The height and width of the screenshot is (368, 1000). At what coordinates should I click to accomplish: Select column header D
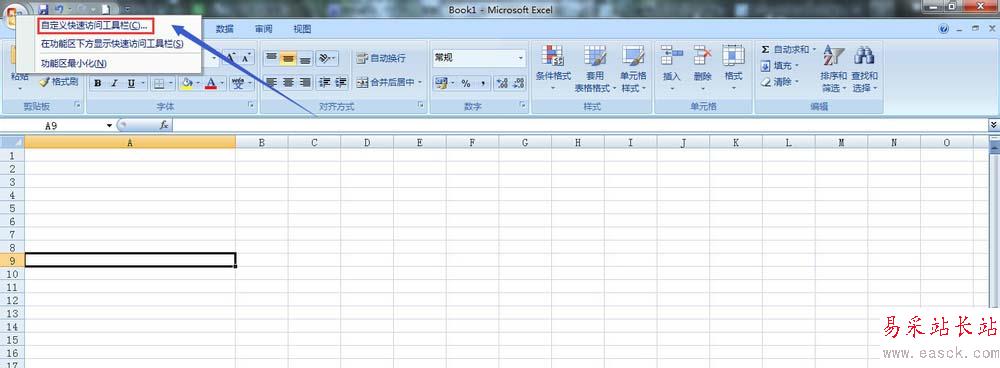coord(367,143)
